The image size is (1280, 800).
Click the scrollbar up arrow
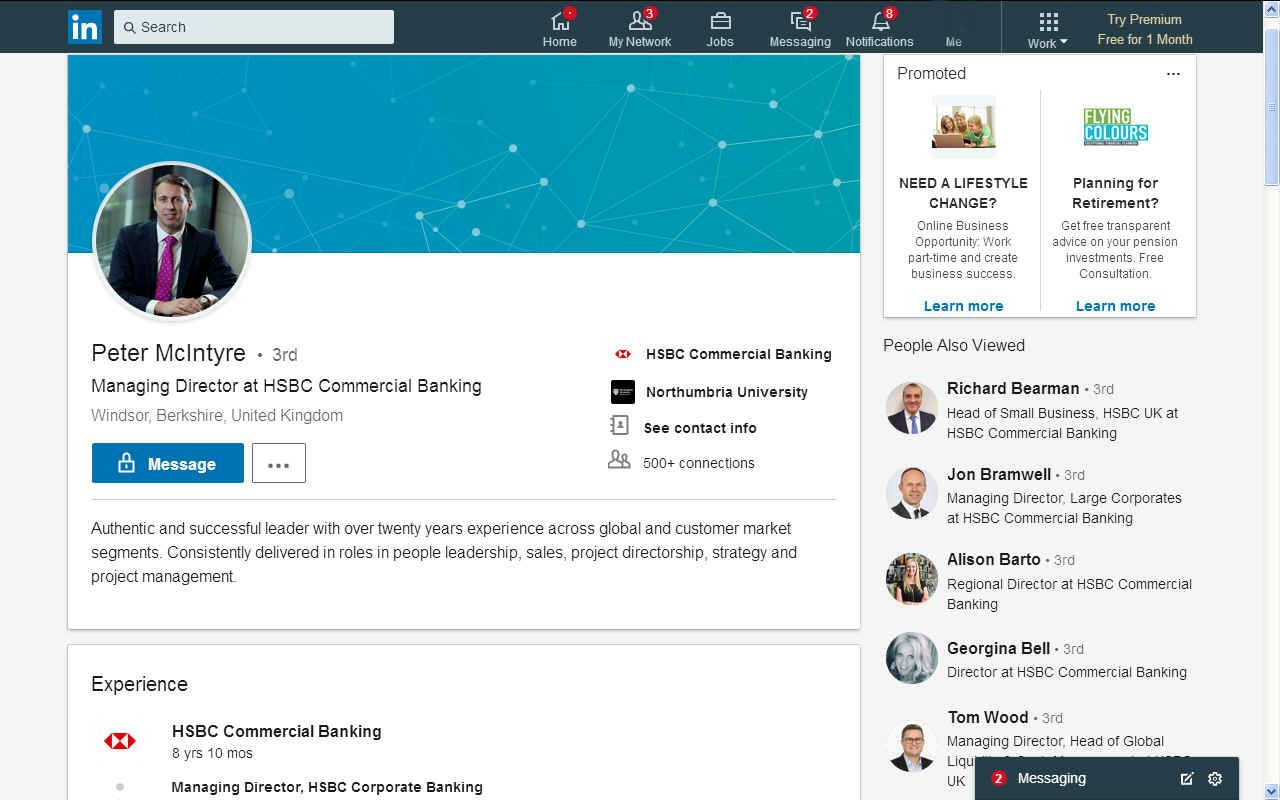(x=1272, y=8)
